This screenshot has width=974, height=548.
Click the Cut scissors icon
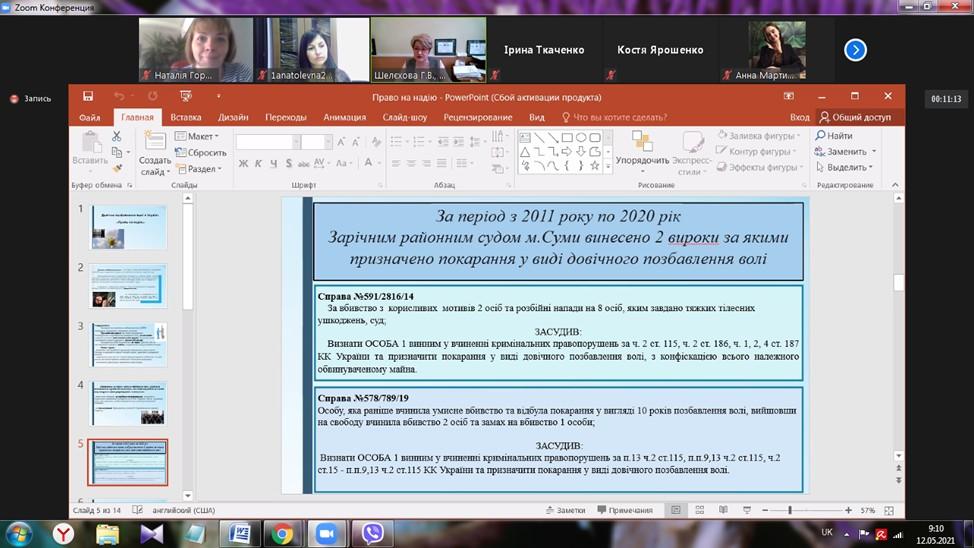click(x=116, y=136)
